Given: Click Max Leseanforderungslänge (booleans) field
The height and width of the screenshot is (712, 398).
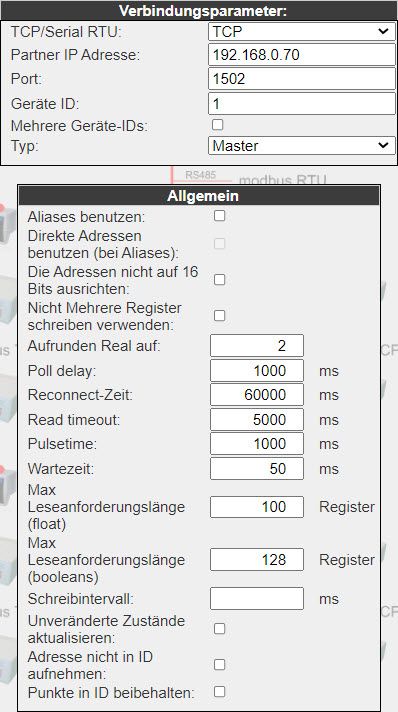Looking at the screenshot, I should click(x=257, y=559).
